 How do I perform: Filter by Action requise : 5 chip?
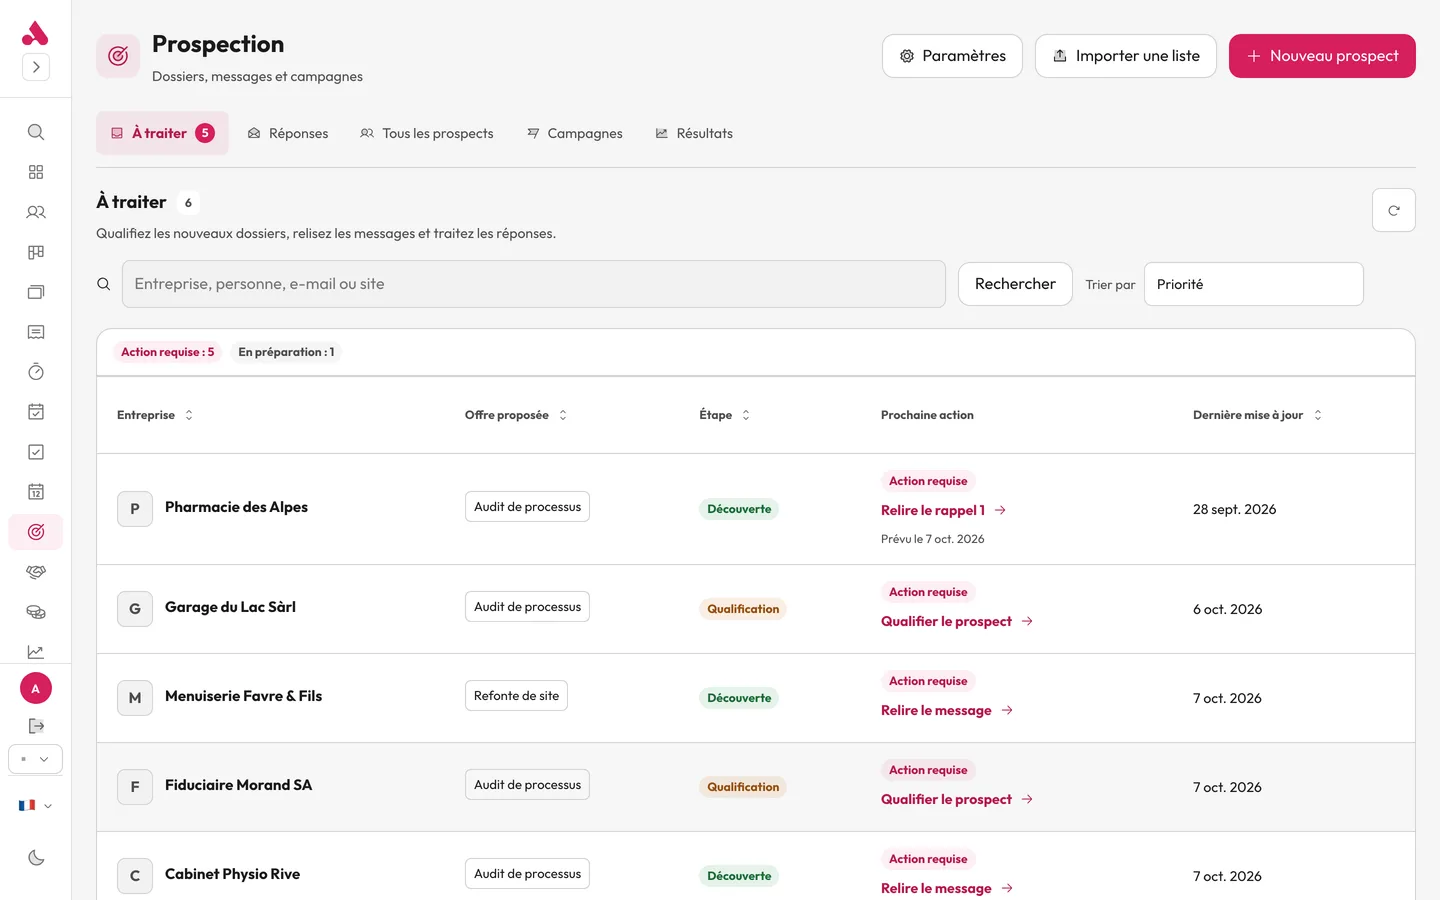167,352
